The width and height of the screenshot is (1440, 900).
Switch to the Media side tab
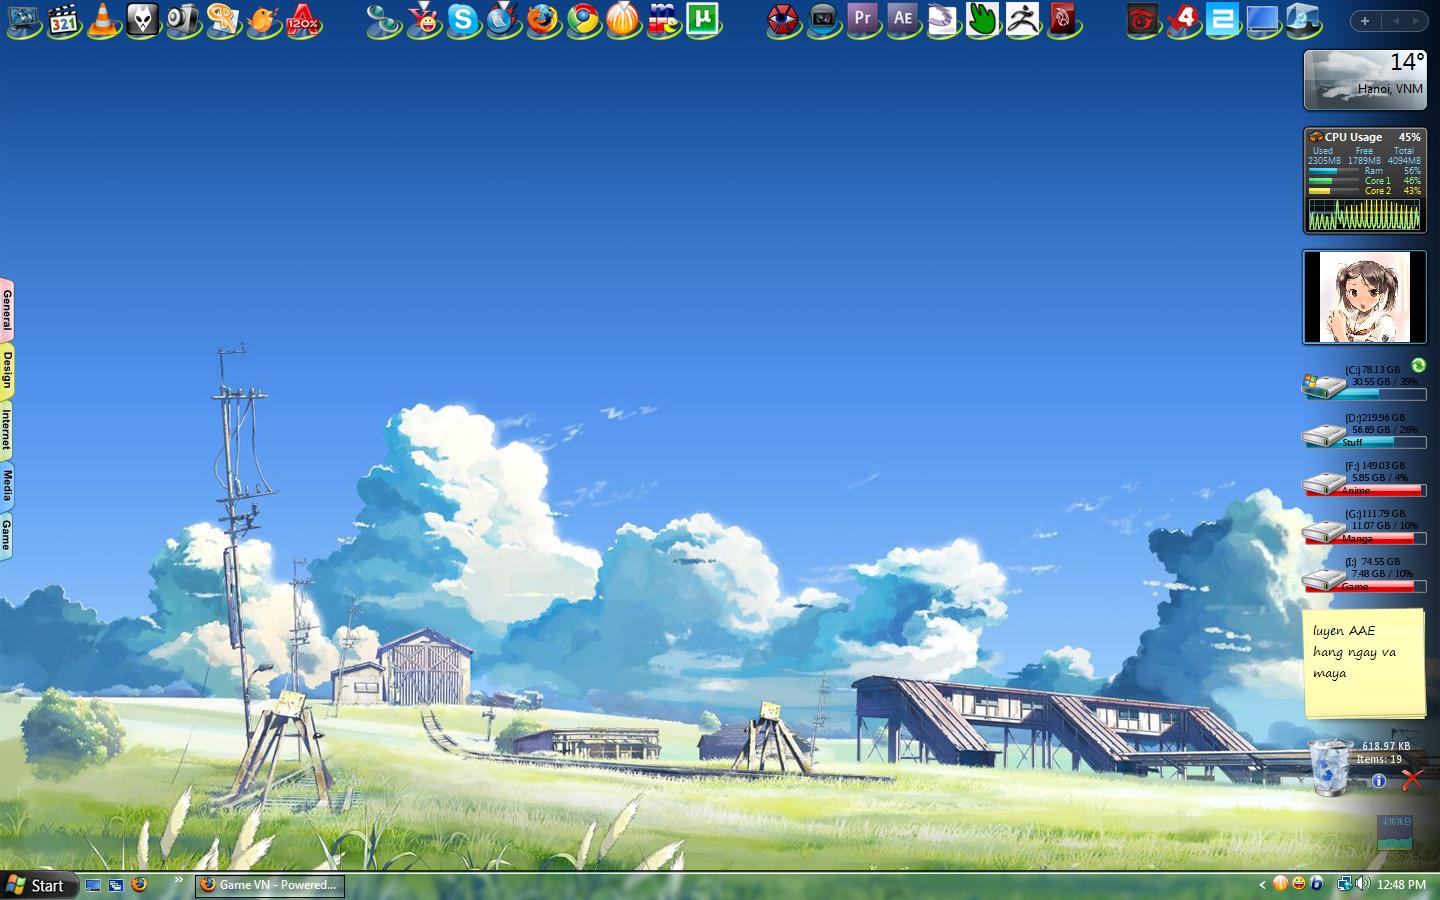coord(6,486)
